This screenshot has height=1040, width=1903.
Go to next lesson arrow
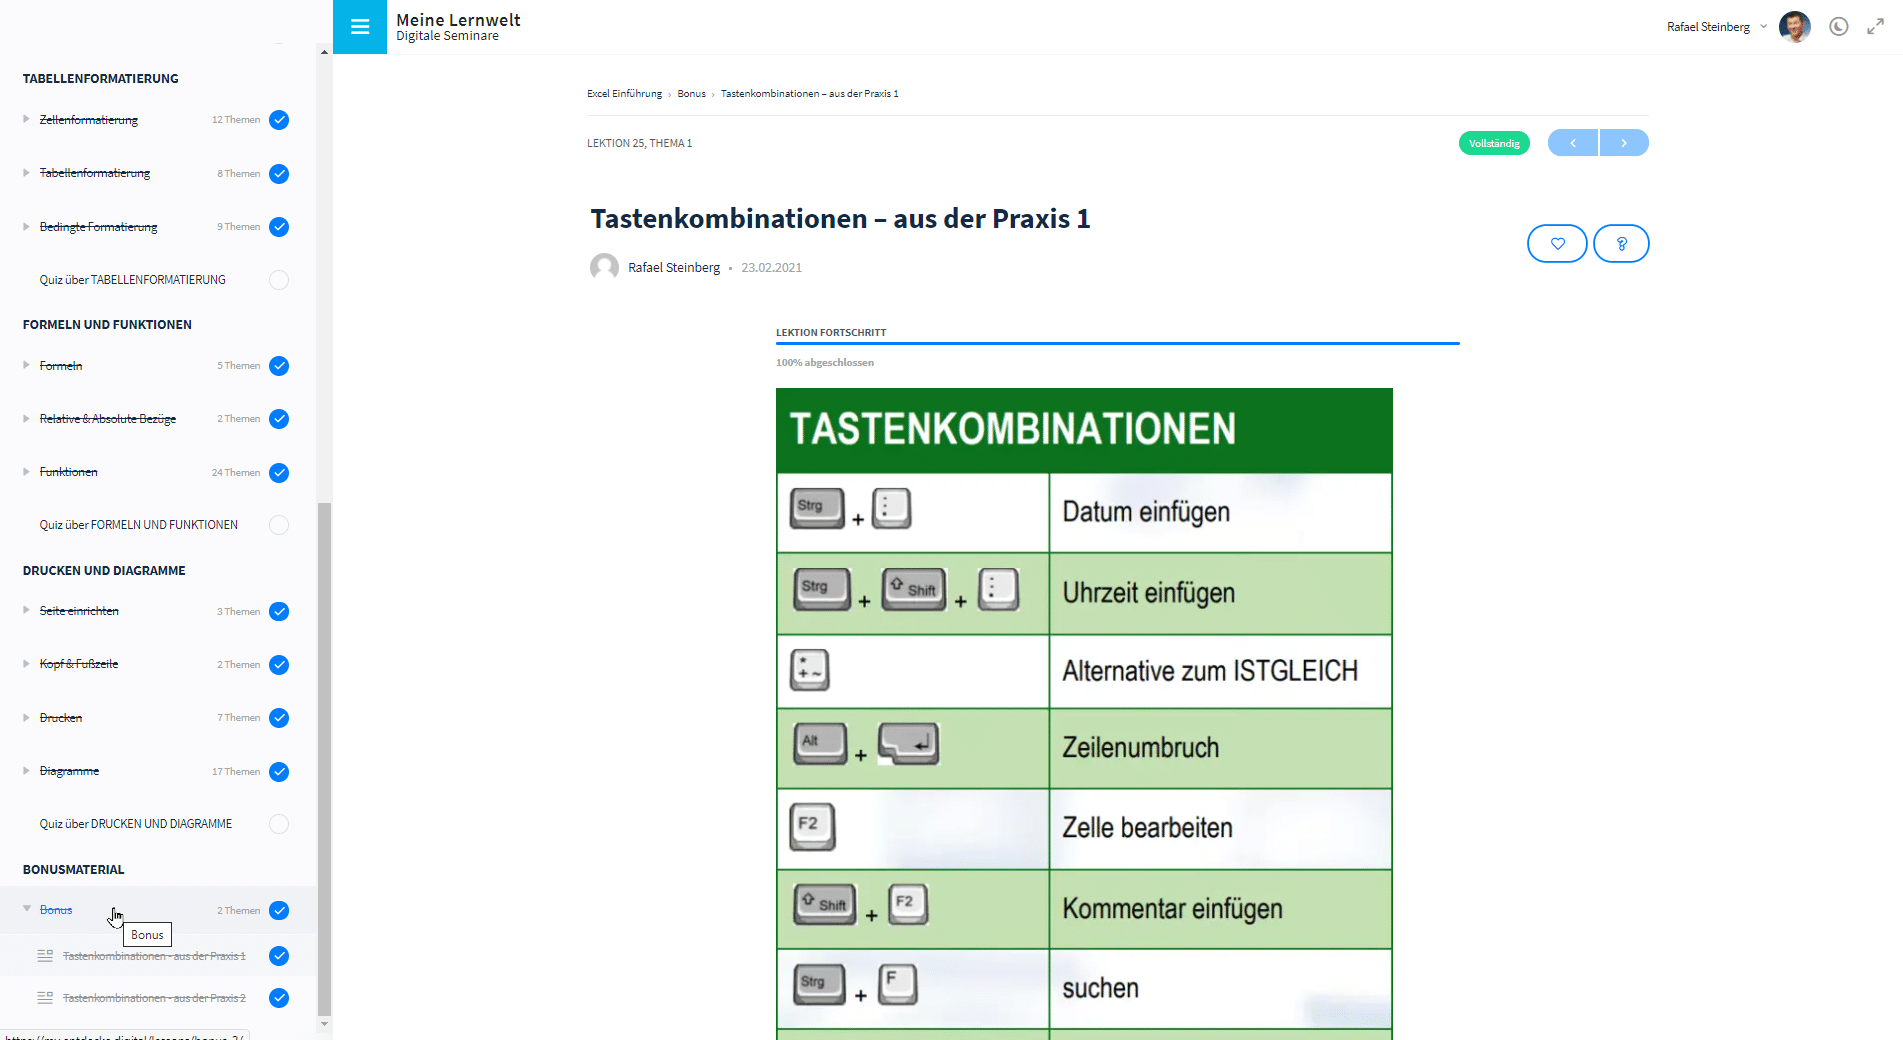pos(1624,143)
